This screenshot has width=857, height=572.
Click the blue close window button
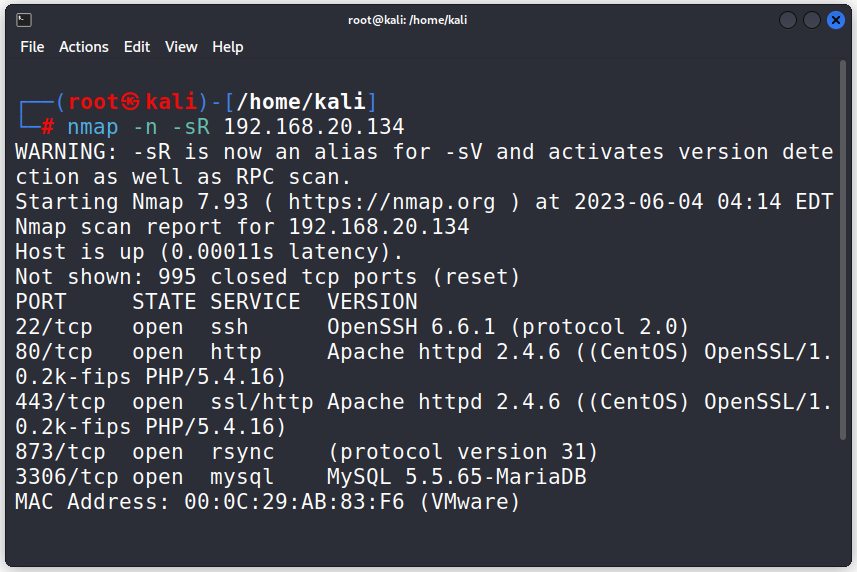[x=836, y=20]
